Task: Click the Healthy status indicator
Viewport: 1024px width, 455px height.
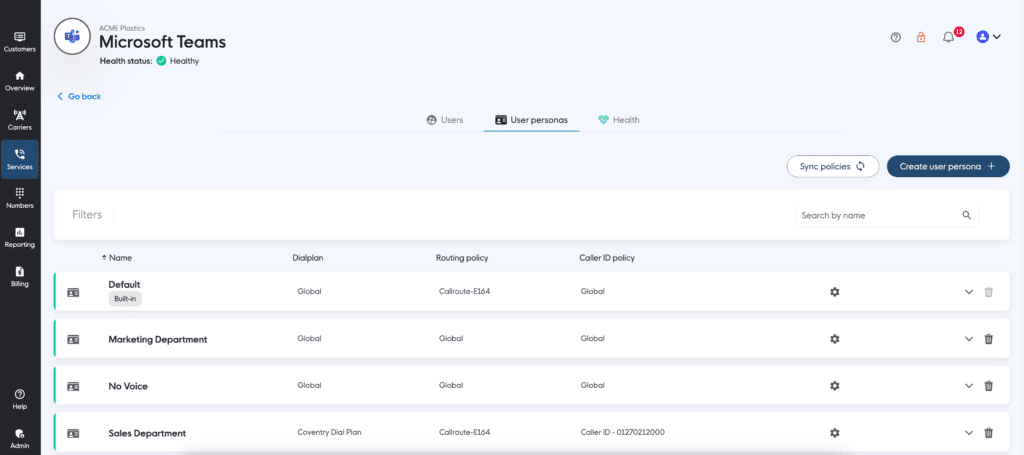Action: click(x=178, y=61)
